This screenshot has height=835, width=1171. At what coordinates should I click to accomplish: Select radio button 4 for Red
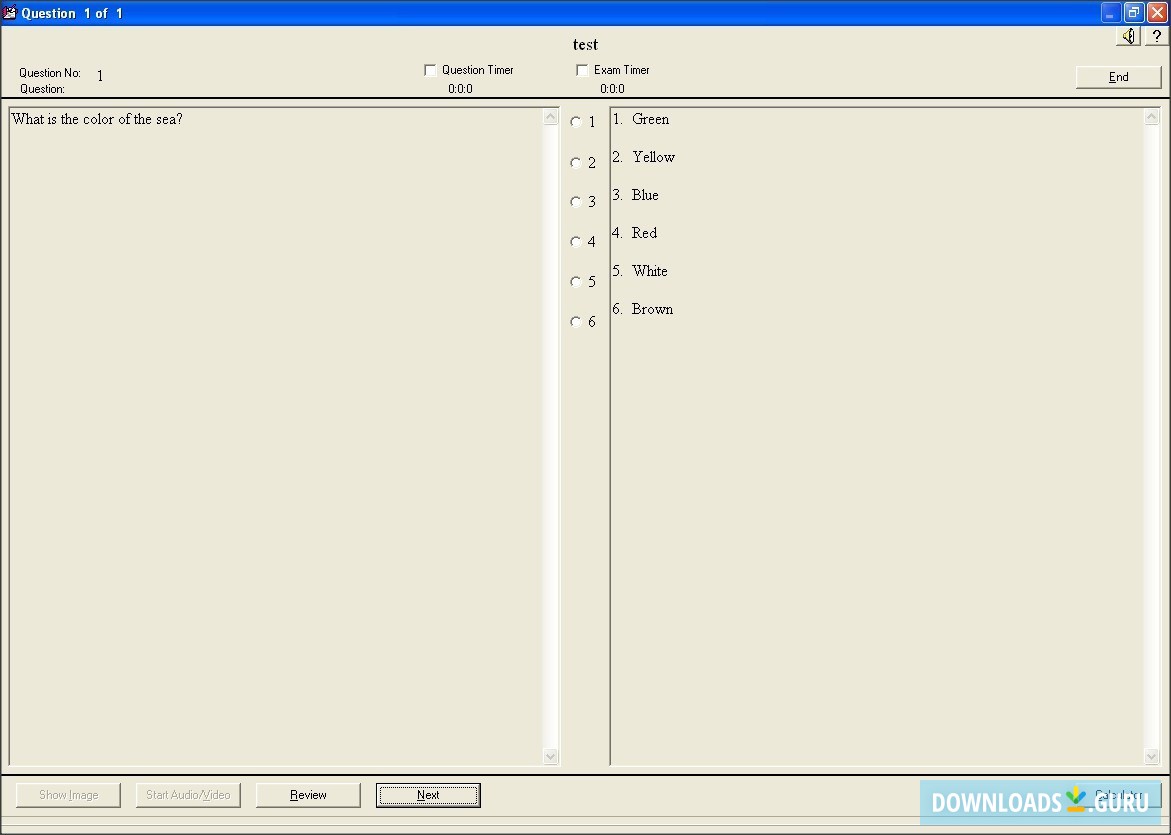pyautogui.click(x=576, y=241)
